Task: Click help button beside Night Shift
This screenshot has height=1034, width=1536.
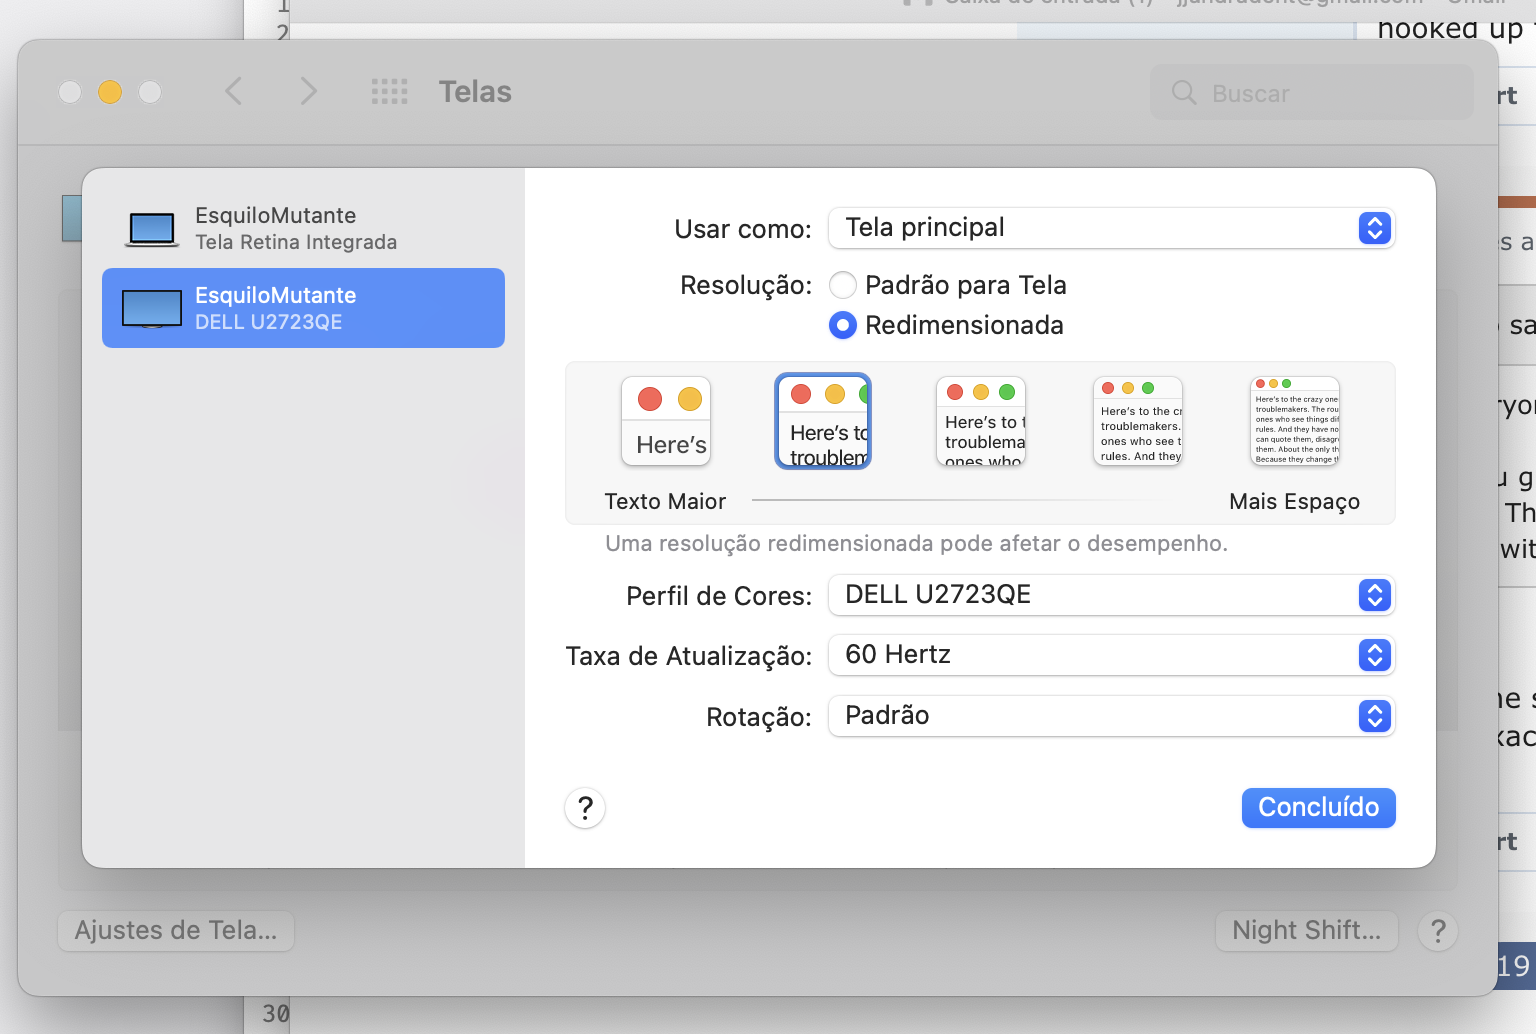Action: click(x=1438, y=931)
